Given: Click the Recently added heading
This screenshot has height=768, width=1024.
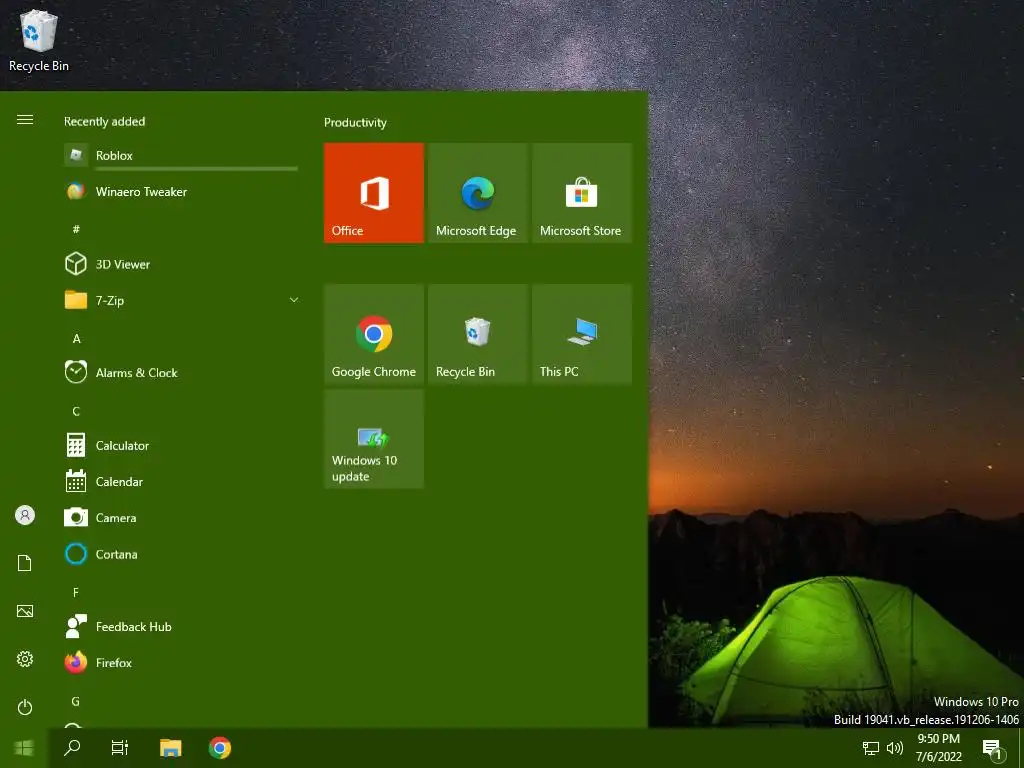Looking at the screenshot, I should (x=104, y=121).
